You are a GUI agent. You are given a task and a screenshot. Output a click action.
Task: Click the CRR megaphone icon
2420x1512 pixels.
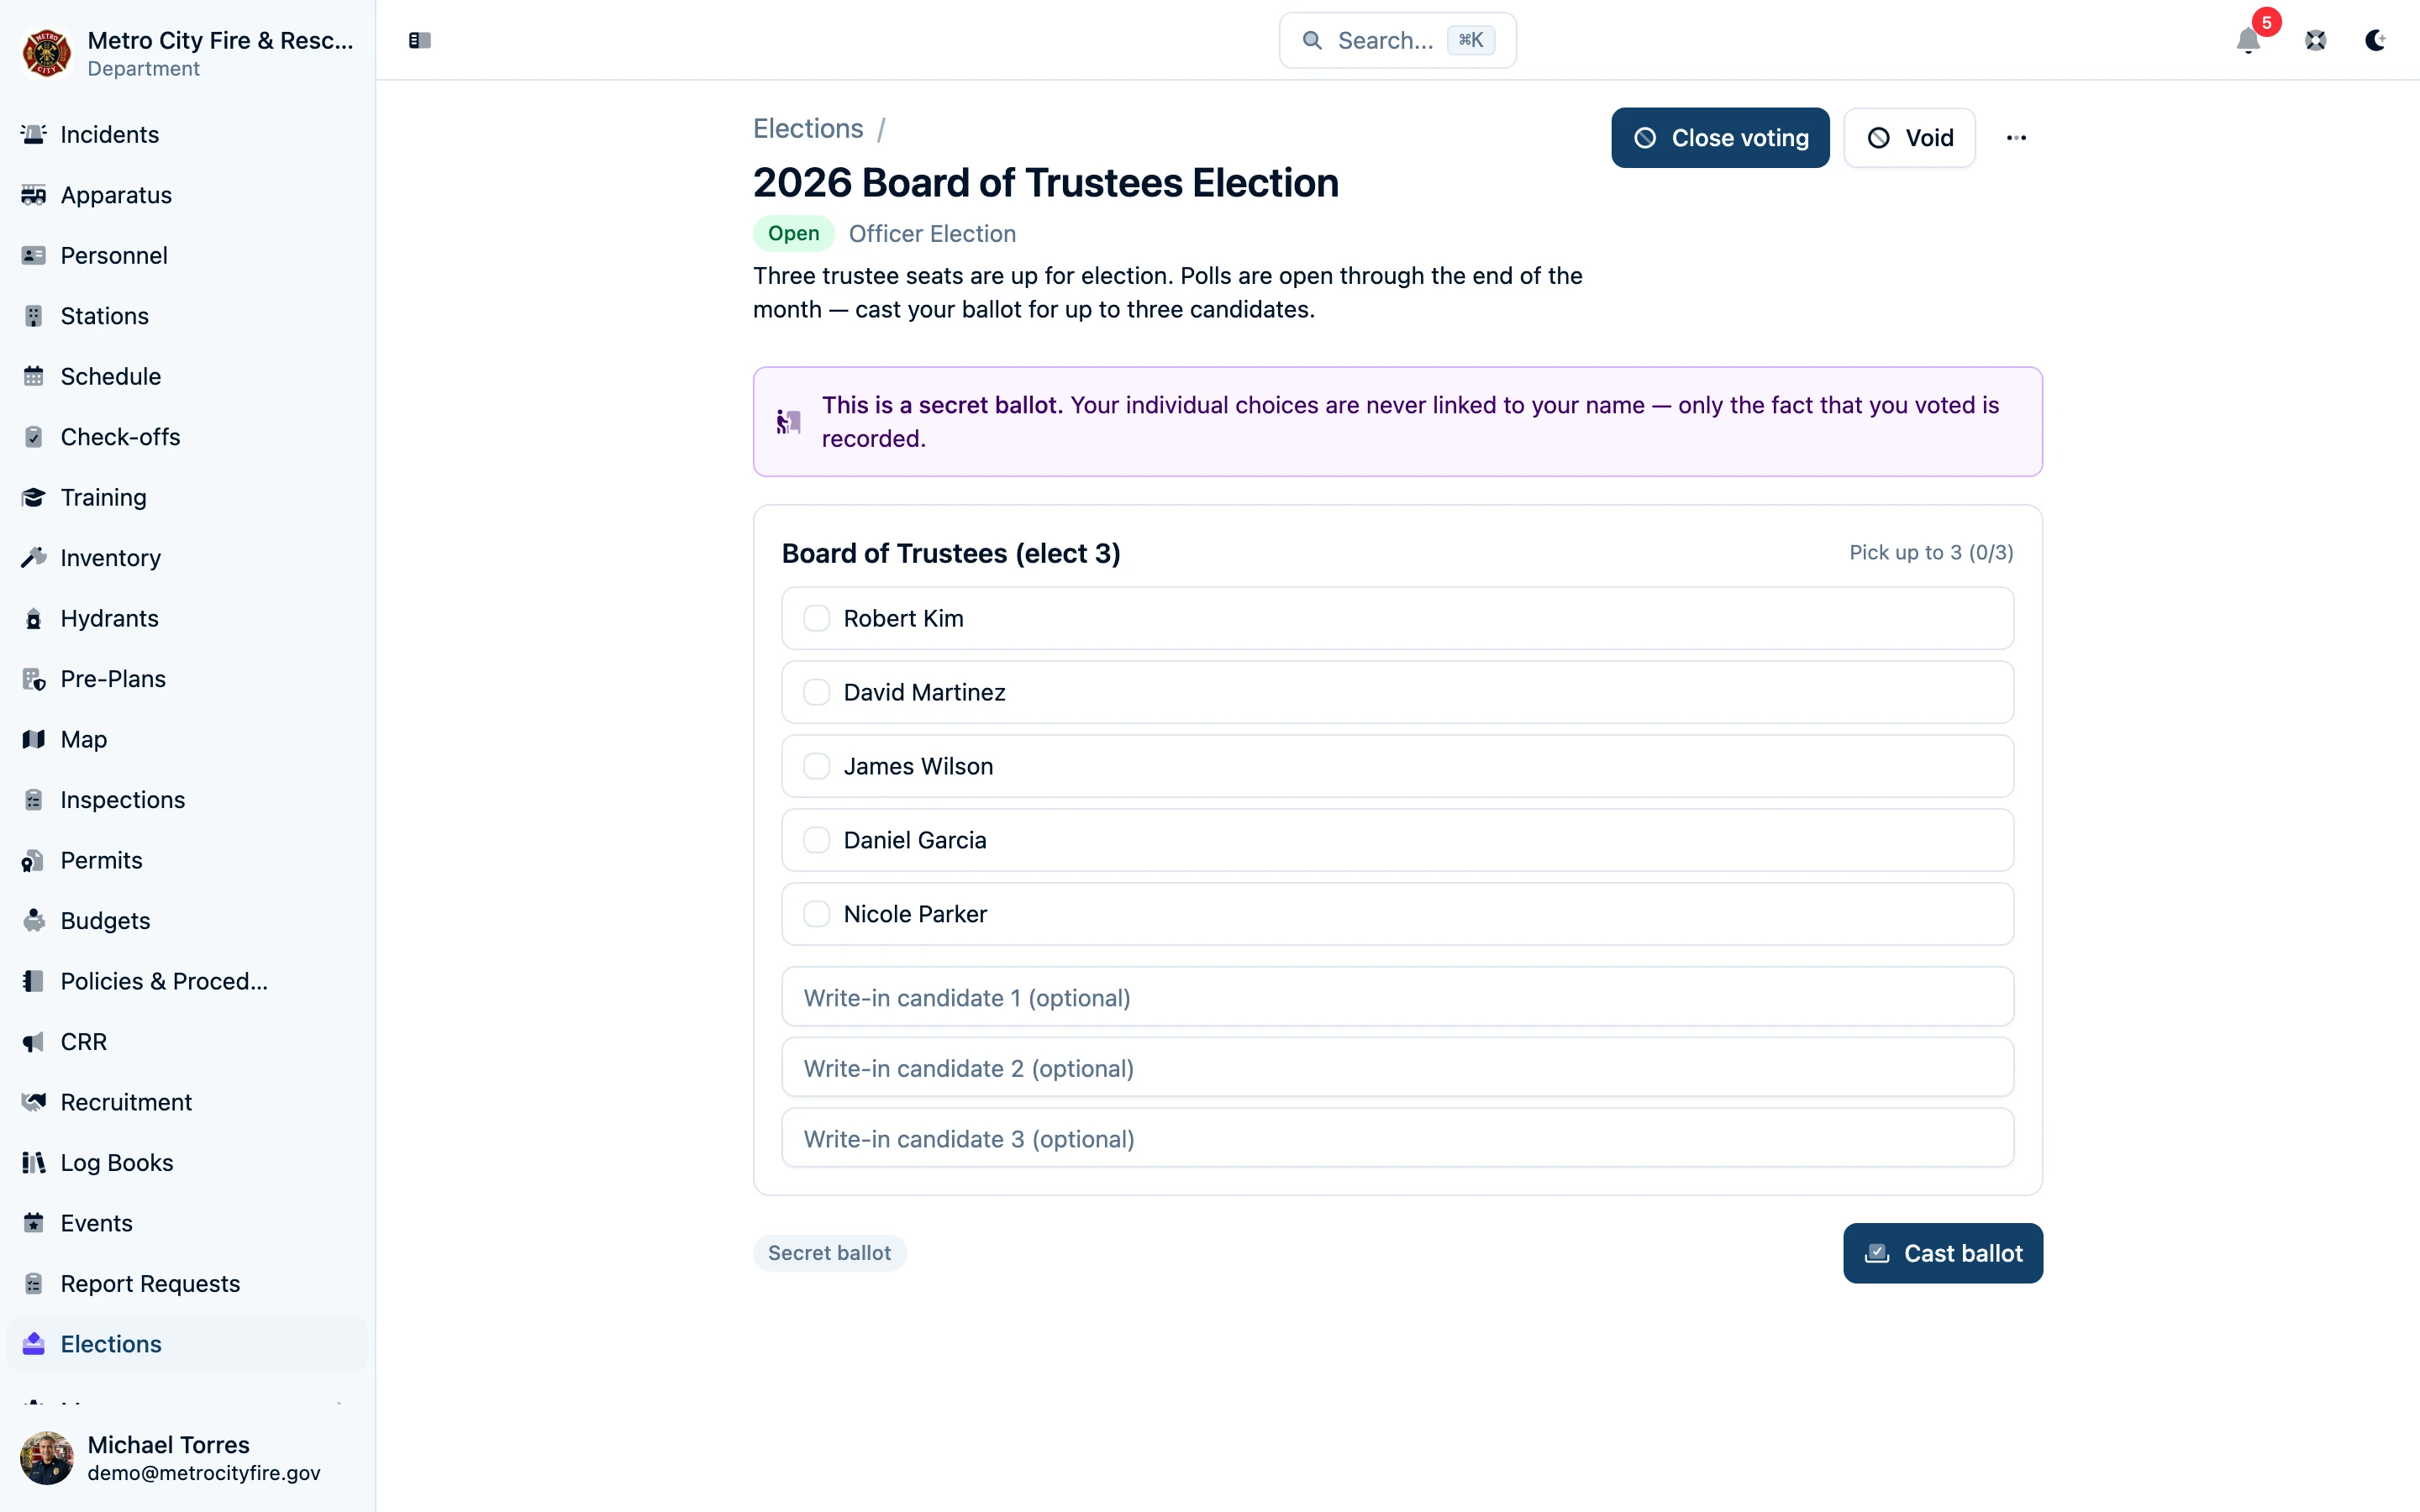[34, 1042]
